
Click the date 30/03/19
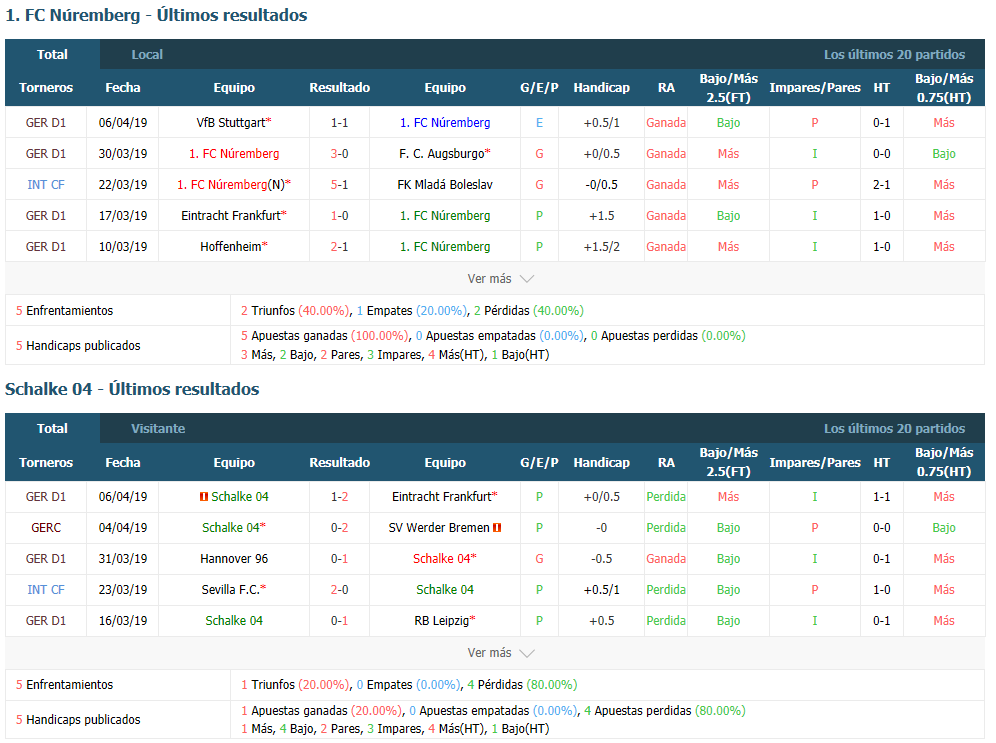[123, 154]
